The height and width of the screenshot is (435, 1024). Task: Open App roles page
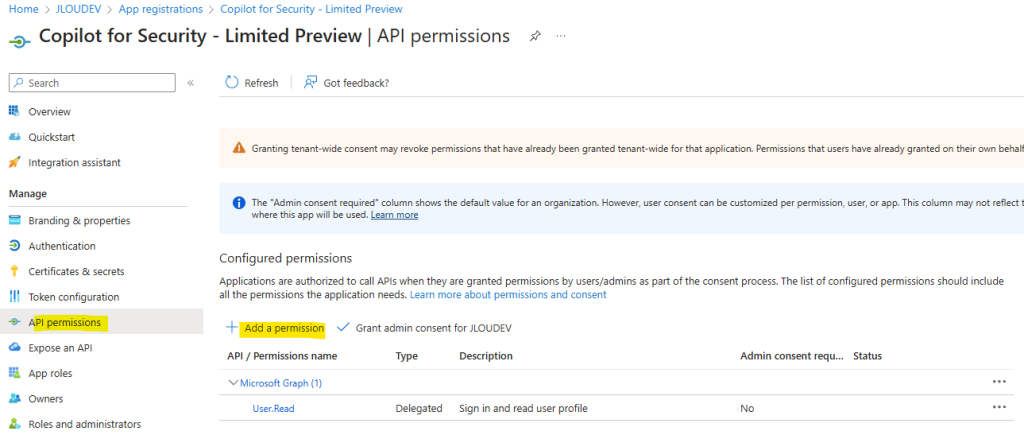(x=50, y=374)
